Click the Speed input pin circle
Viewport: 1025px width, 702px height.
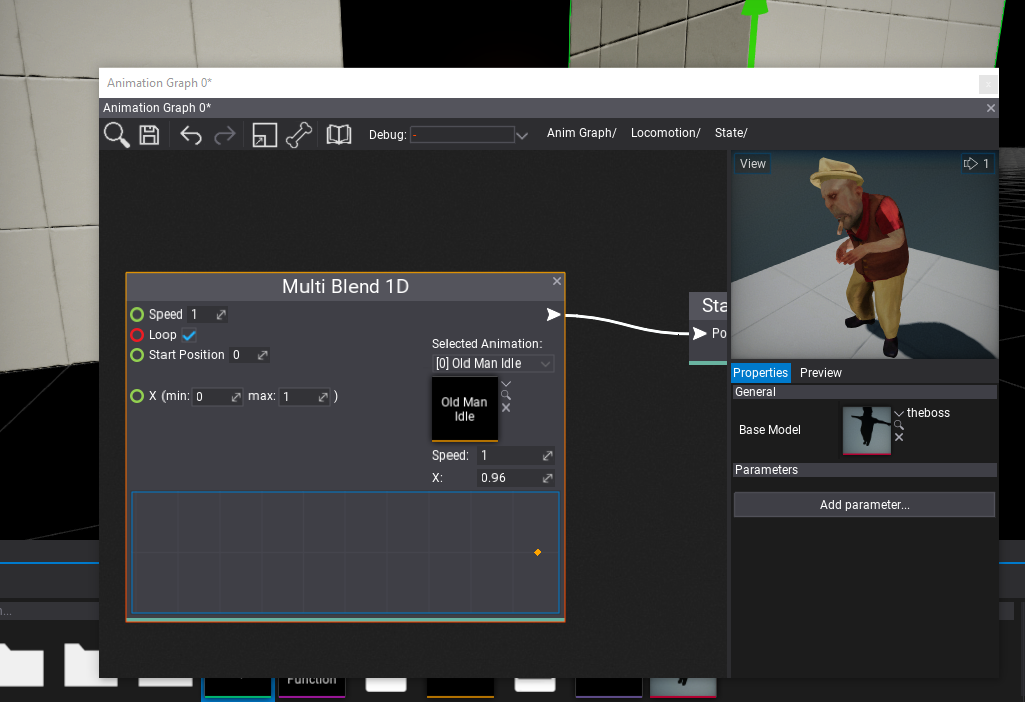pos(137,314)
